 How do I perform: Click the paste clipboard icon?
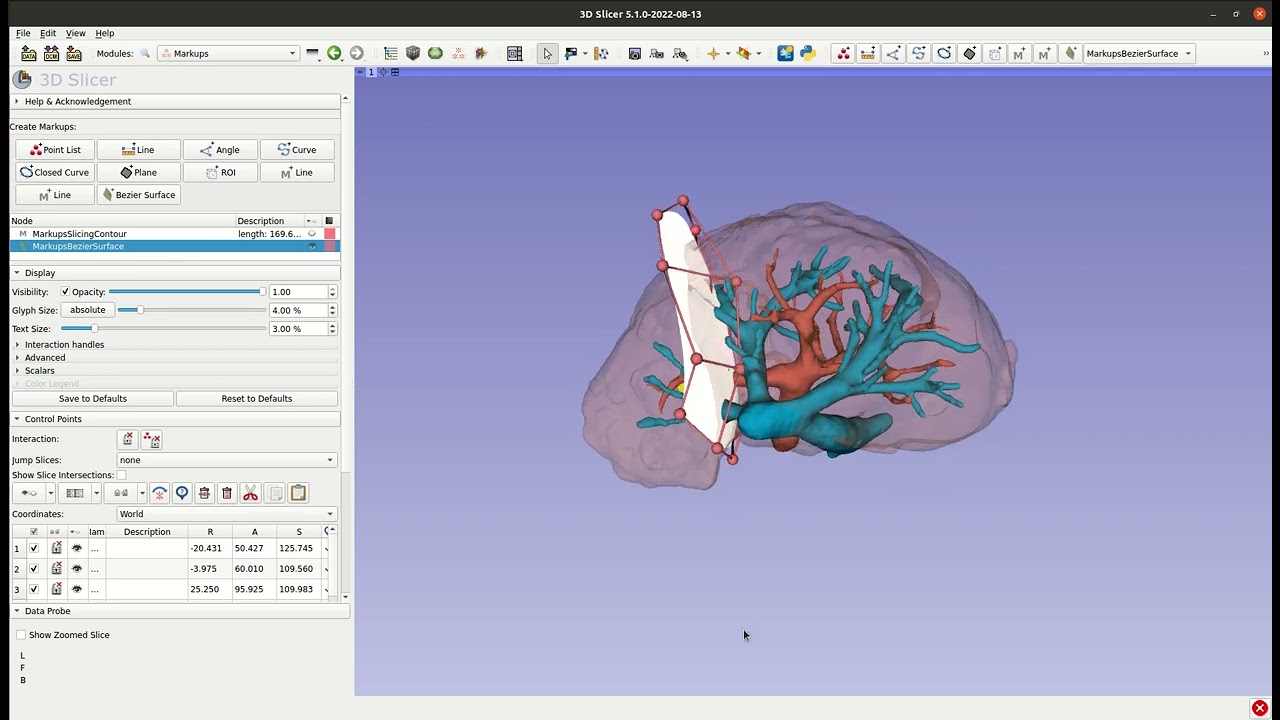[x=298, y=493]
